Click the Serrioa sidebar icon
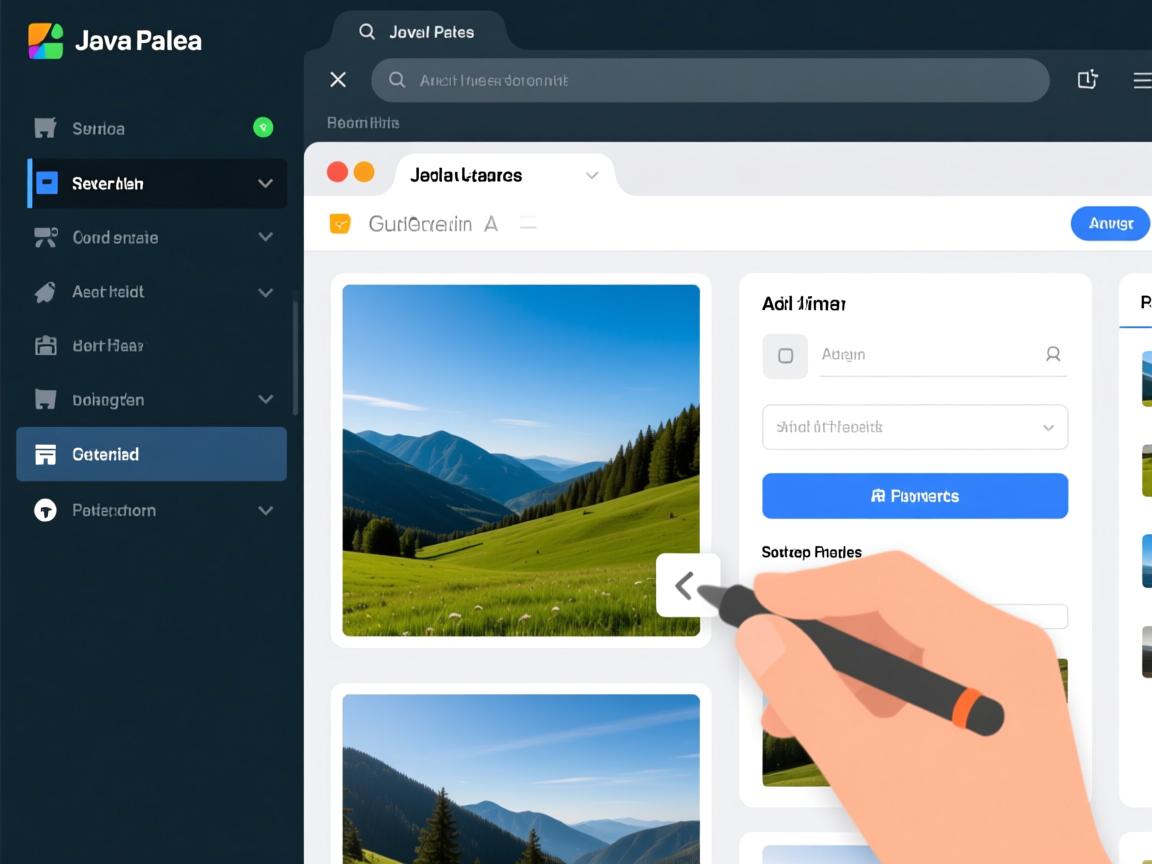 tap(45, 128)
